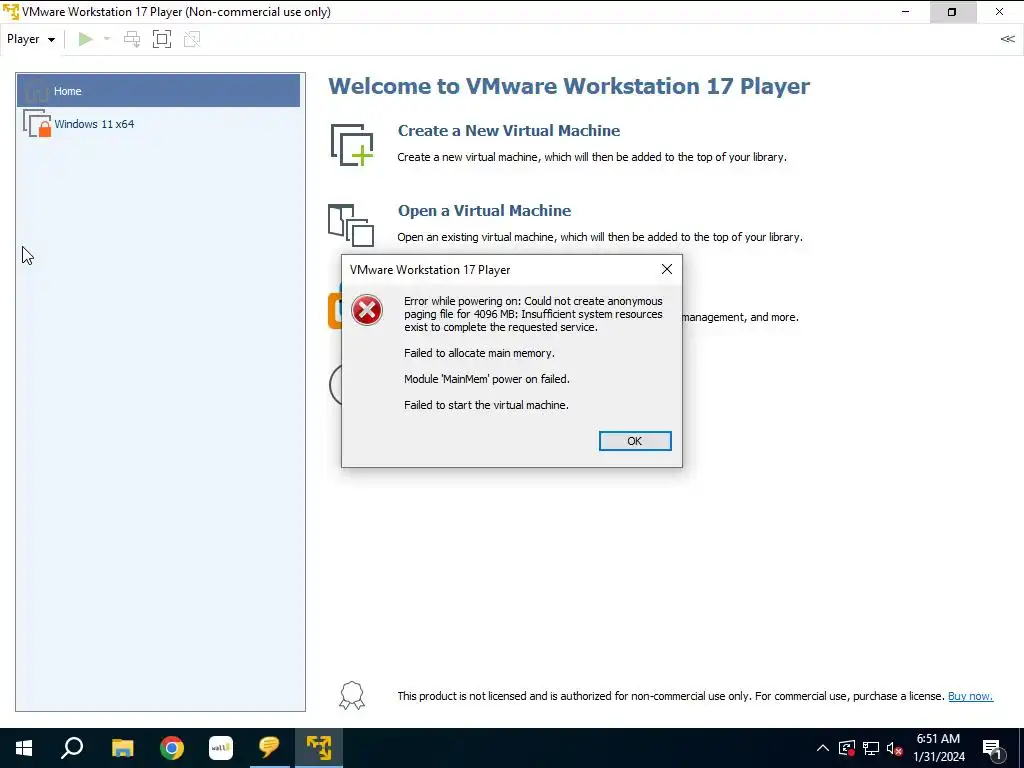This screenshot has height=768, width=1024.
Task: Open the Windows Start menu
Action: (x=24, y=748)
